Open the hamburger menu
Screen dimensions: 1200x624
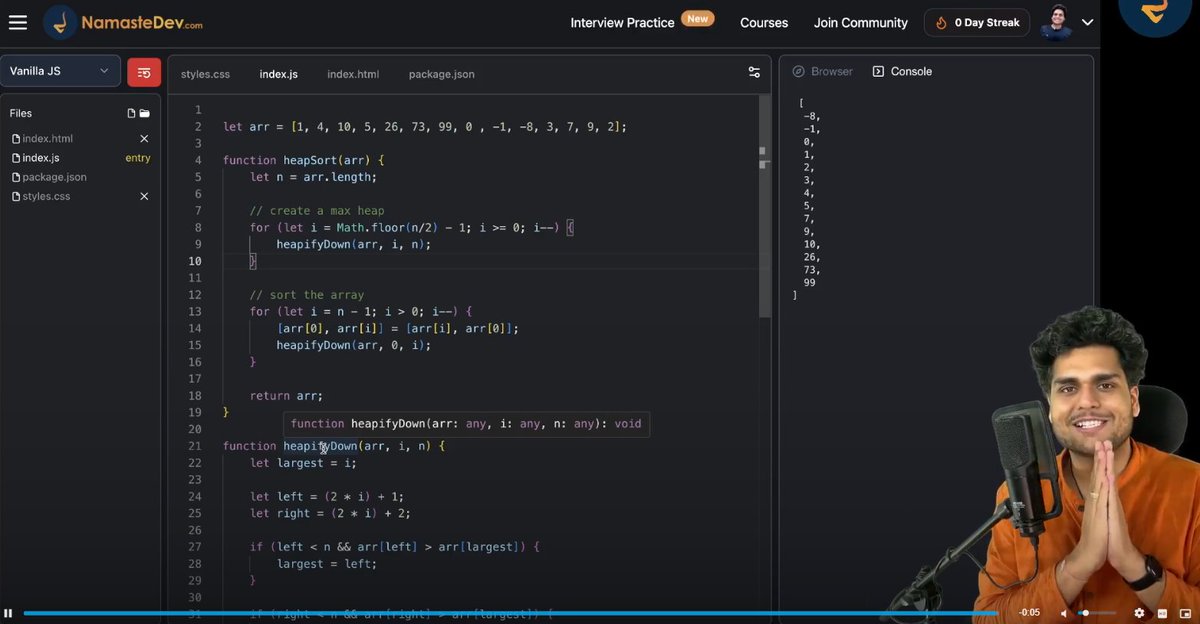click(18, 22)
